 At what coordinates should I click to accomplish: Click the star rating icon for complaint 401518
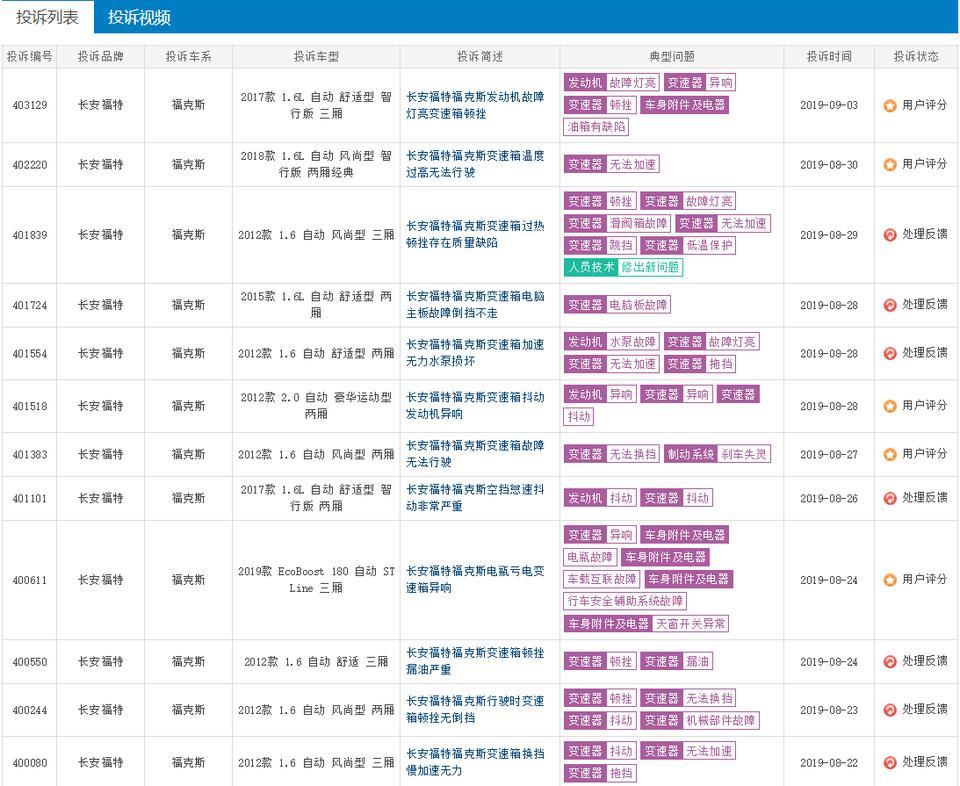(x=890, y=406)
